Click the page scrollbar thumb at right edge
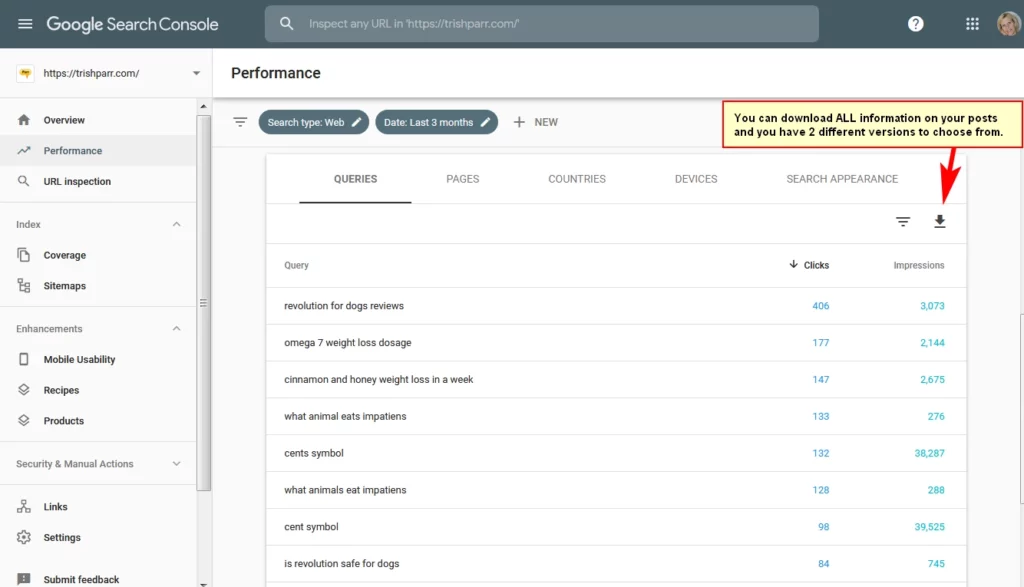Image resolution: width=1024 pixels, height=587 pixels. pos(1021,408)
